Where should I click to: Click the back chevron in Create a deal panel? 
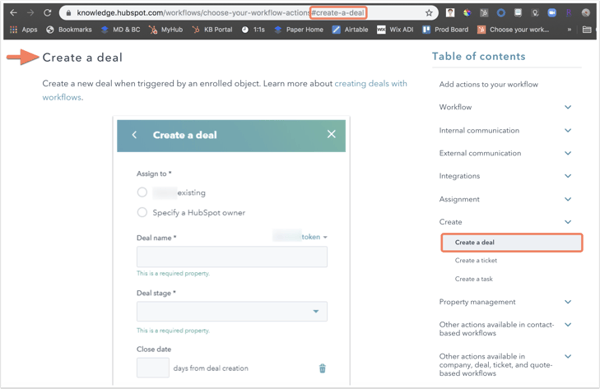(x=134, y=135)
